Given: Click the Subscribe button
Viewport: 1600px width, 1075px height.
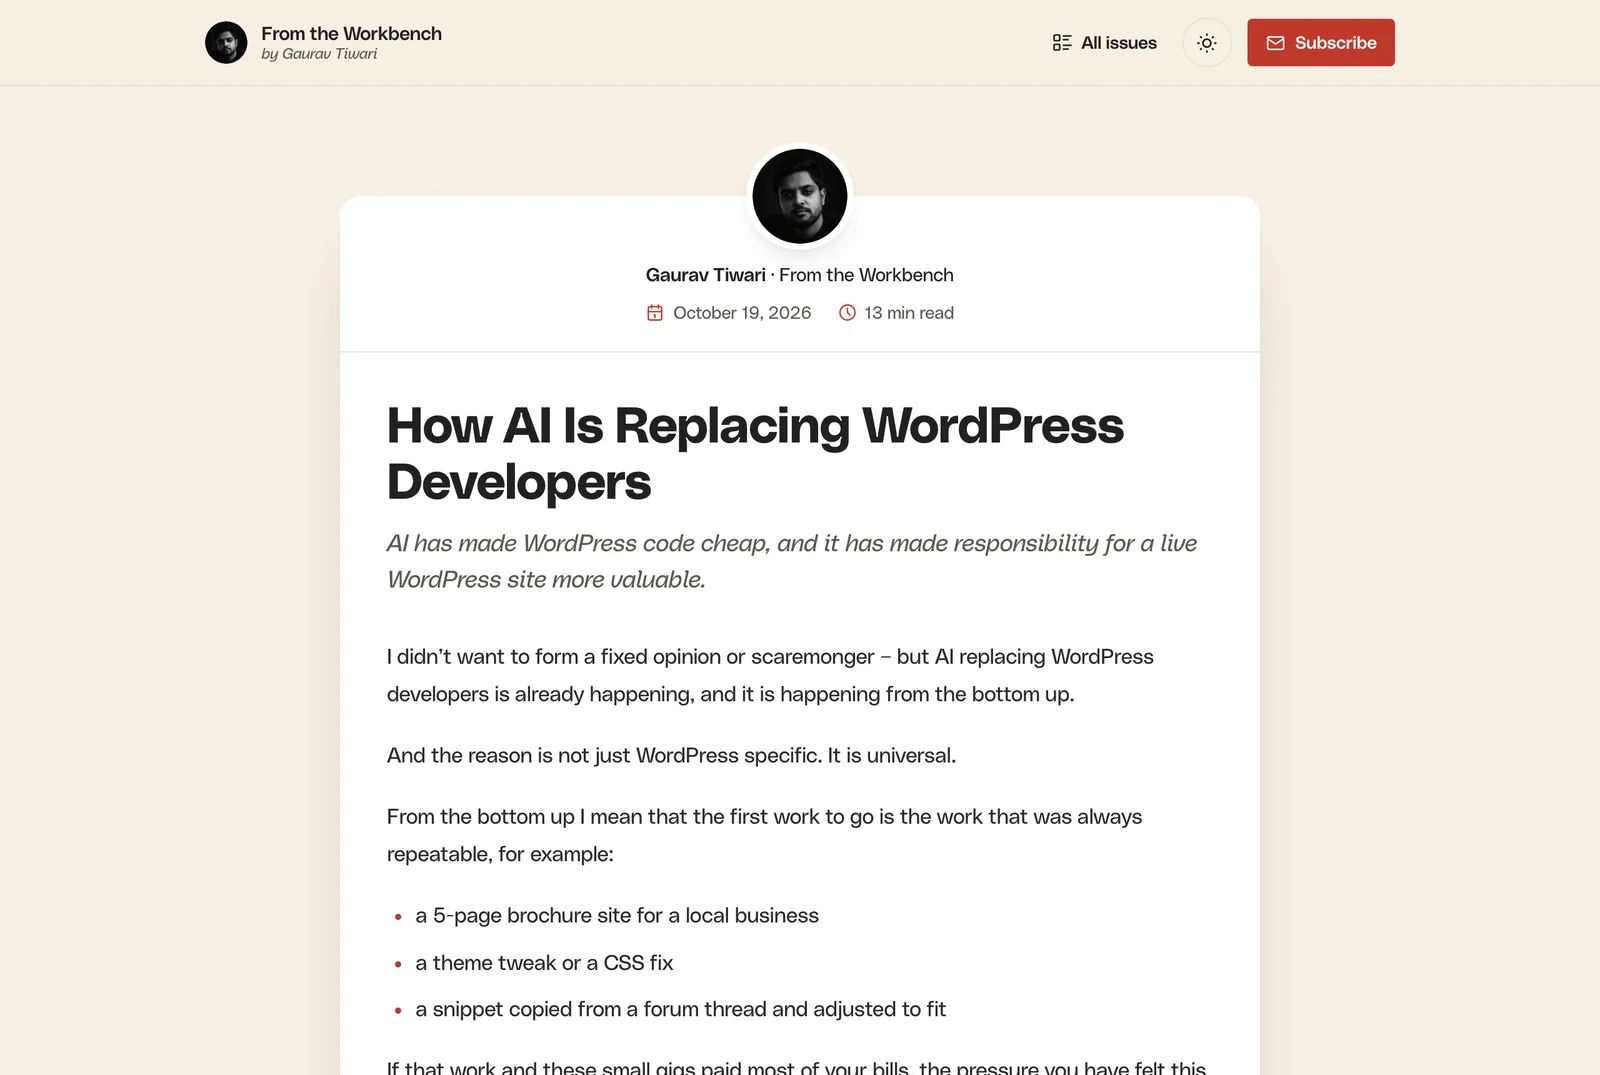Looking at the screenshot, I should point(1320,43).
